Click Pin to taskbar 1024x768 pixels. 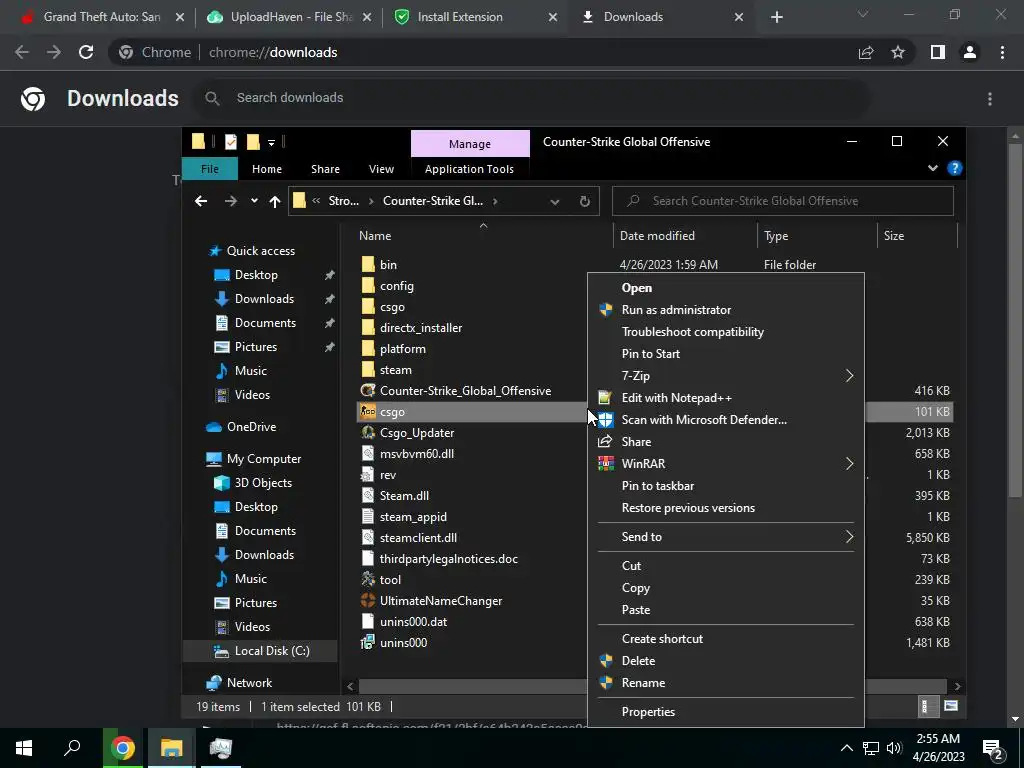point(658,486)
